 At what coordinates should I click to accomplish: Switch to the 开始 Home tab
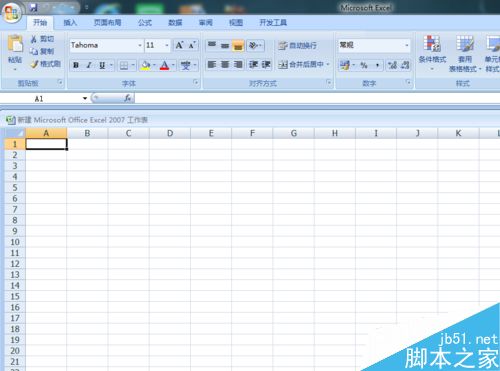click(x=40, y=23)
